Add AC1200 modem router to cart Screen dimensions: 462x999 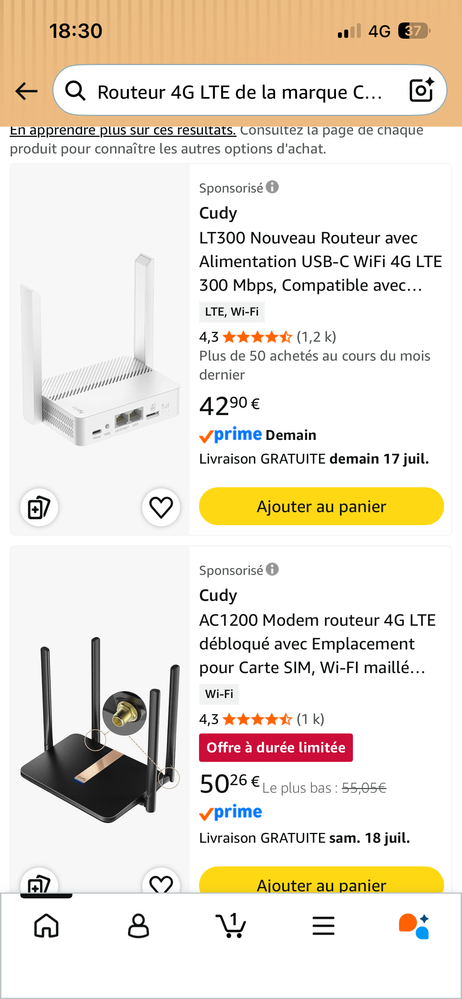click(321, 880)
